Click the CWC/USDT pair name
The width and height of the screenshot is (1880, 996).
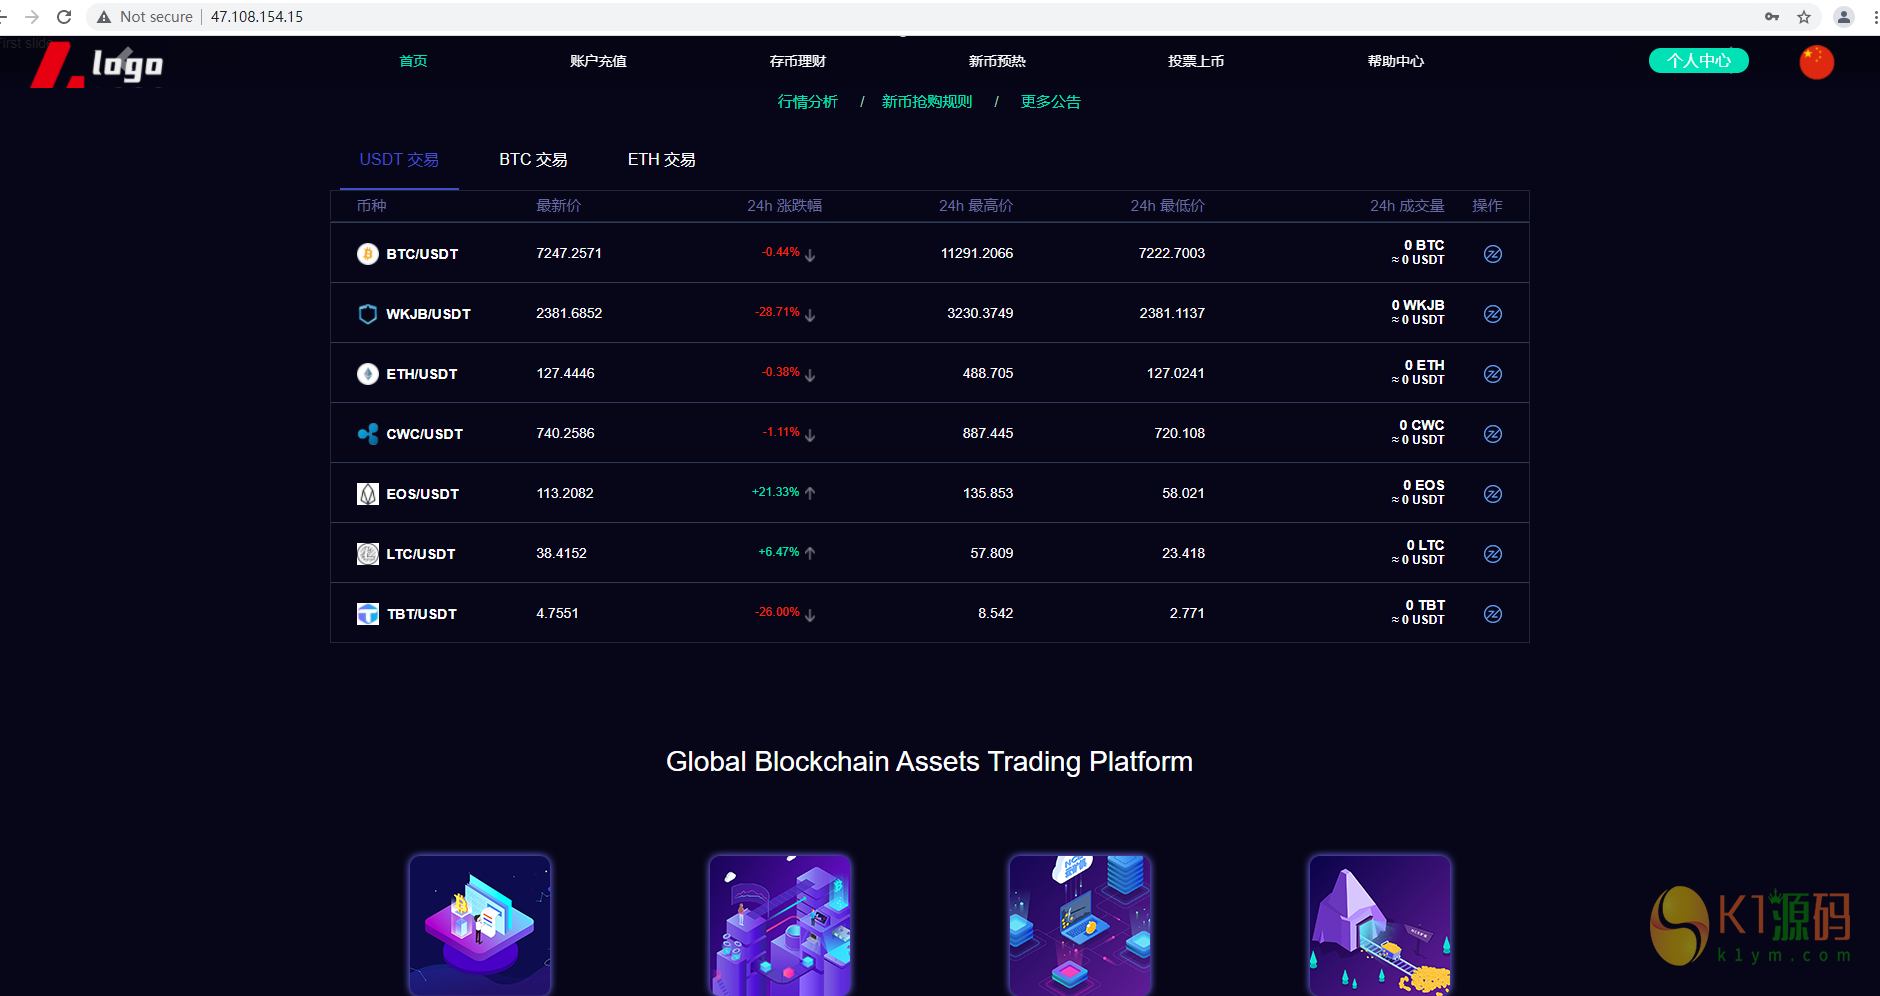tap(425, 434)
